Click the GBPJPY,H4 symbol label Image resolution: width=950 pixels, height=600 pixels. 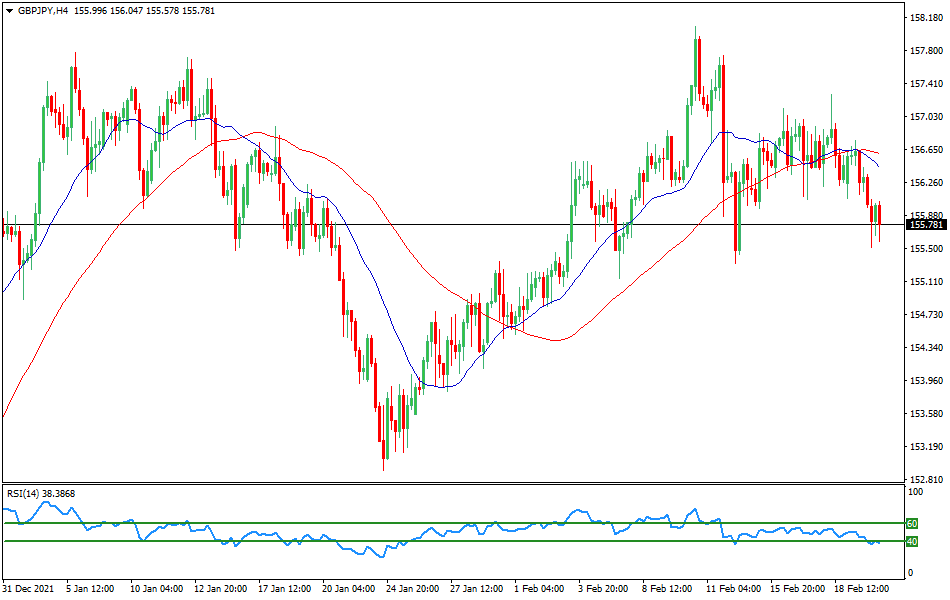pos(50,10)
